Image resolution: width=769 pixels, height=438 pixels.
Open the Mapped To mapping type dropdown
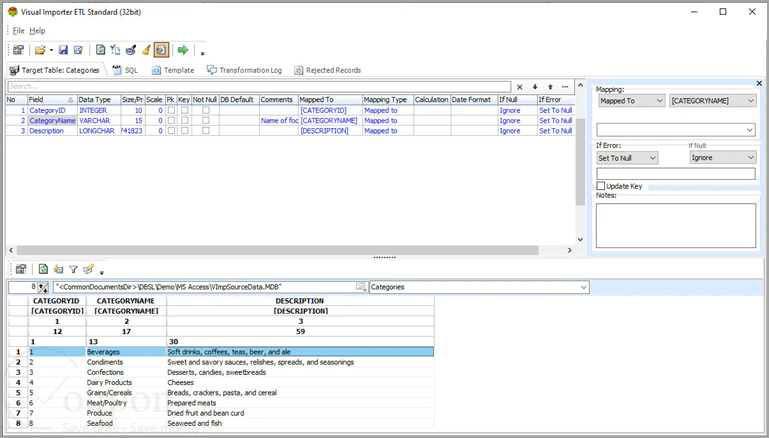[x=632, y=101]
